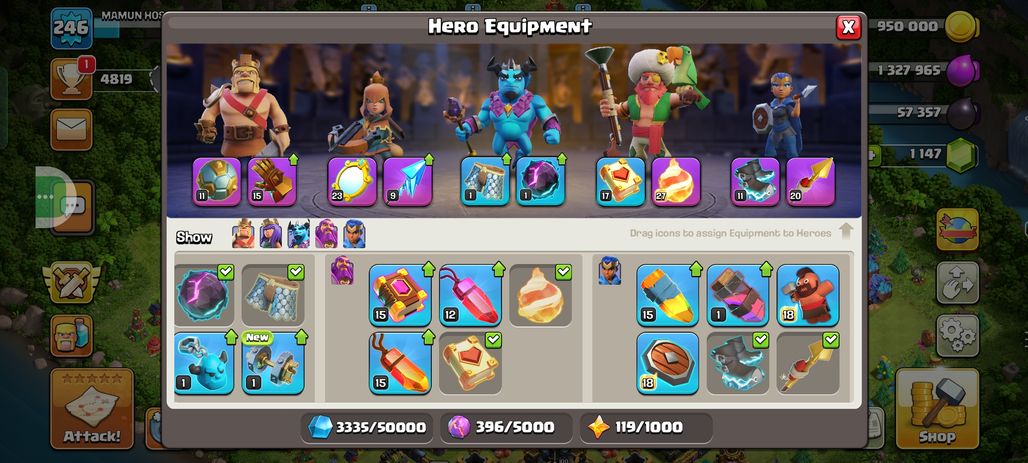
Task: Toggle Royal Champion filter in Show row
Action: (x=354, y=234)
